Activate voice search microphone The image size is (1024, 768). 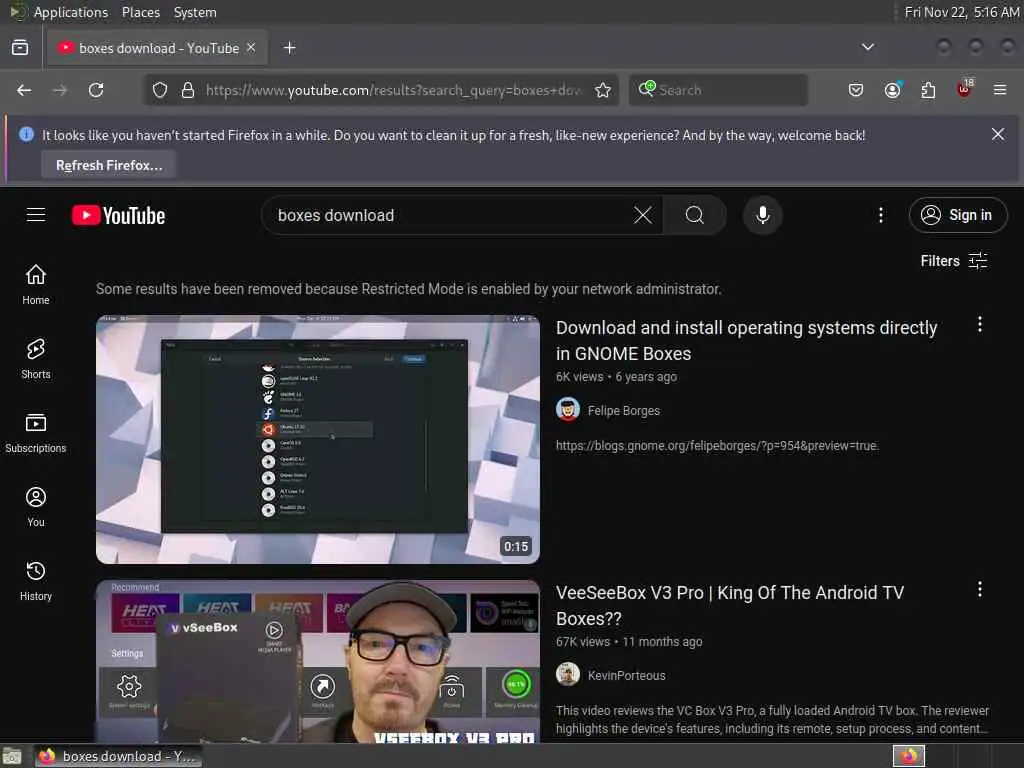pos(762,215)
